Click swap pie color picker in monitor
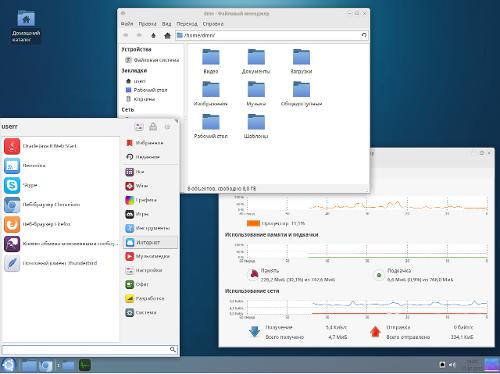The width and height of the screenshot is (500, 374). (x=379, y=275)
